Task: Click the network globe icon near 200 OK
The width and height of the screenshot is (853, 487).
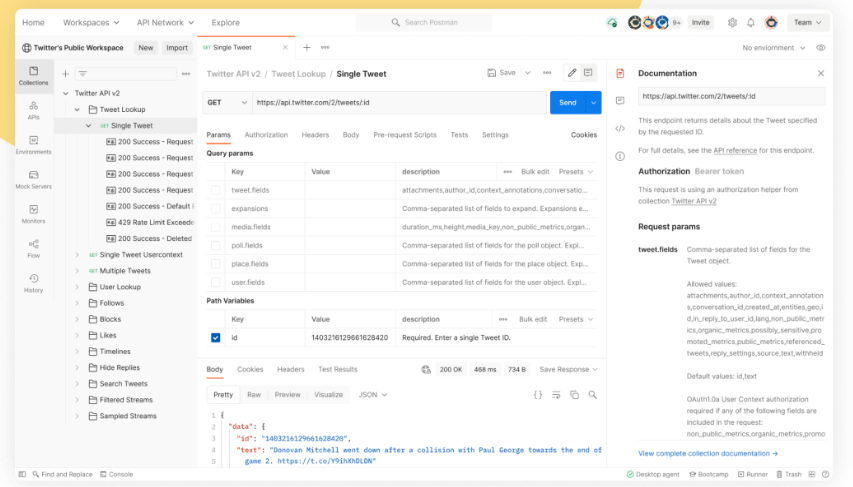Action: 426,369
